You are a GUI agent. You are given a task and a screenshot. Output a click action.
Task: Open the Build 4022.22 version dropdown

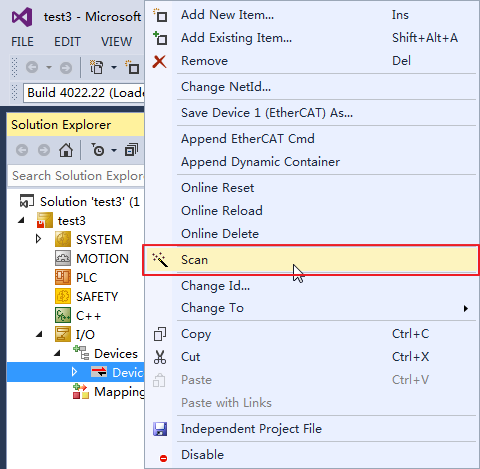pyautogui.click(x=84, y=93)
